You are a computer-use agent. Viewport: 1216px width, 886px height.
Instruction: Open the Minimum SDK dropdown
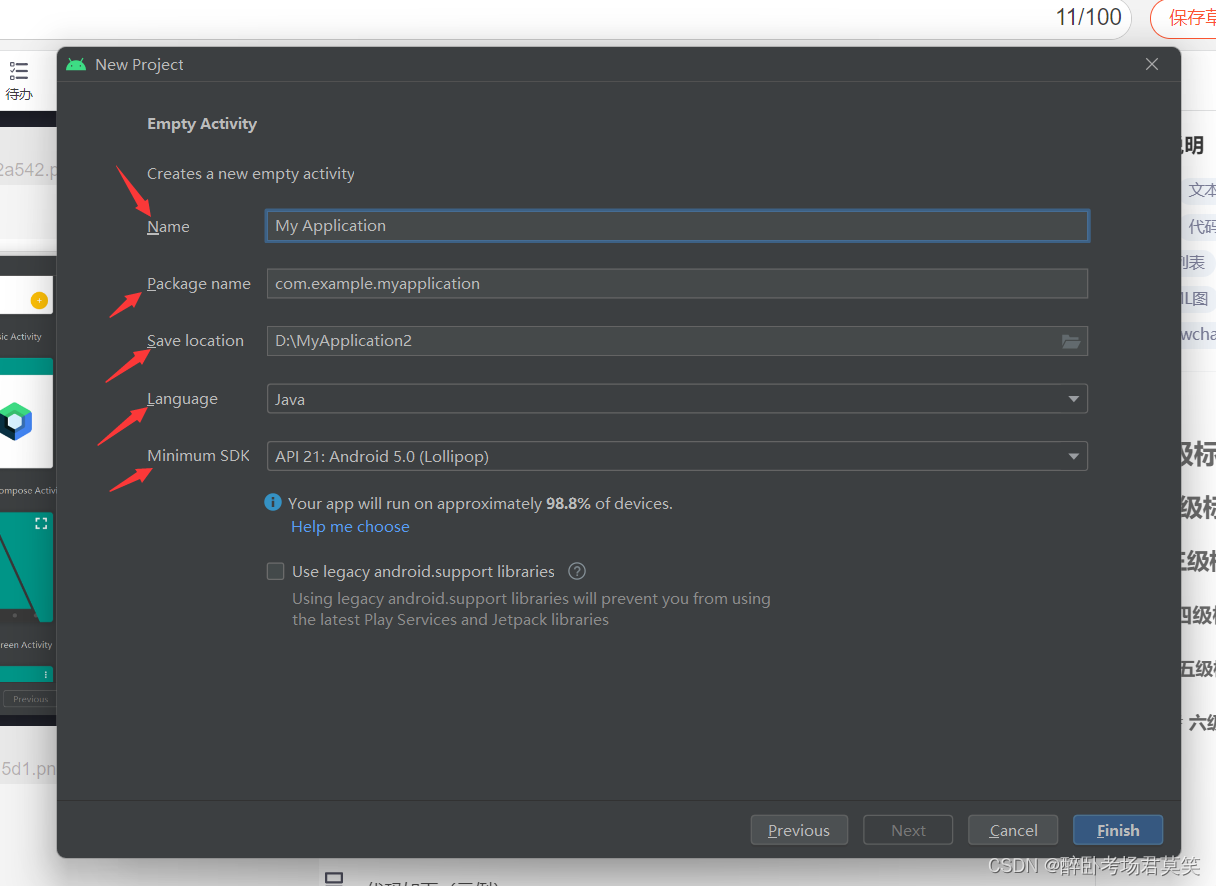pos(677,457)
